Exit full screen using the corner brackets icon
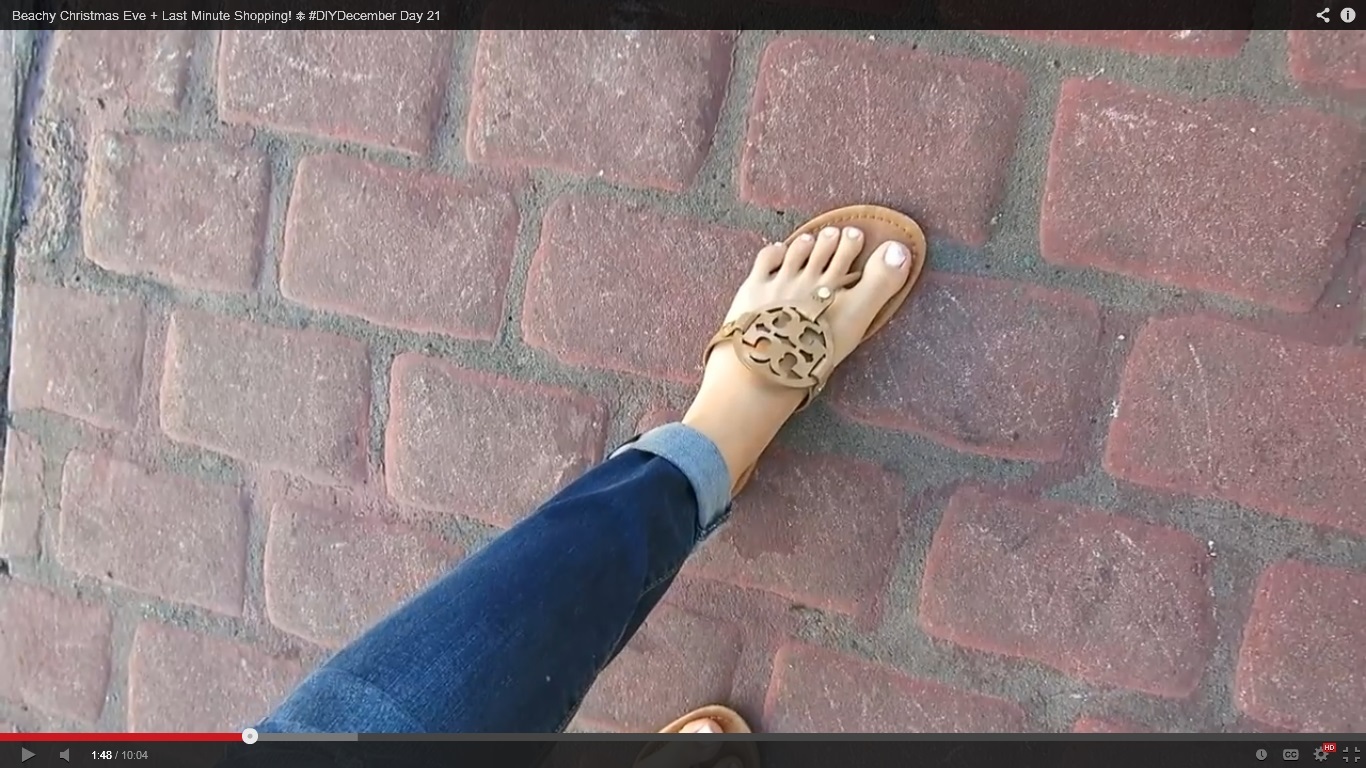The image size is (1366, 768). tap(1351, 755)
